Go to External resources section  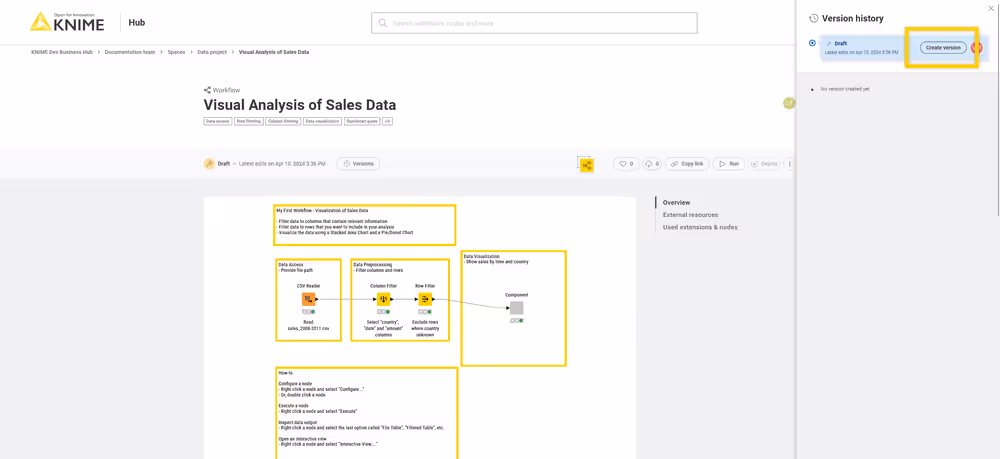pyautogui.click(x=690, y=215)
